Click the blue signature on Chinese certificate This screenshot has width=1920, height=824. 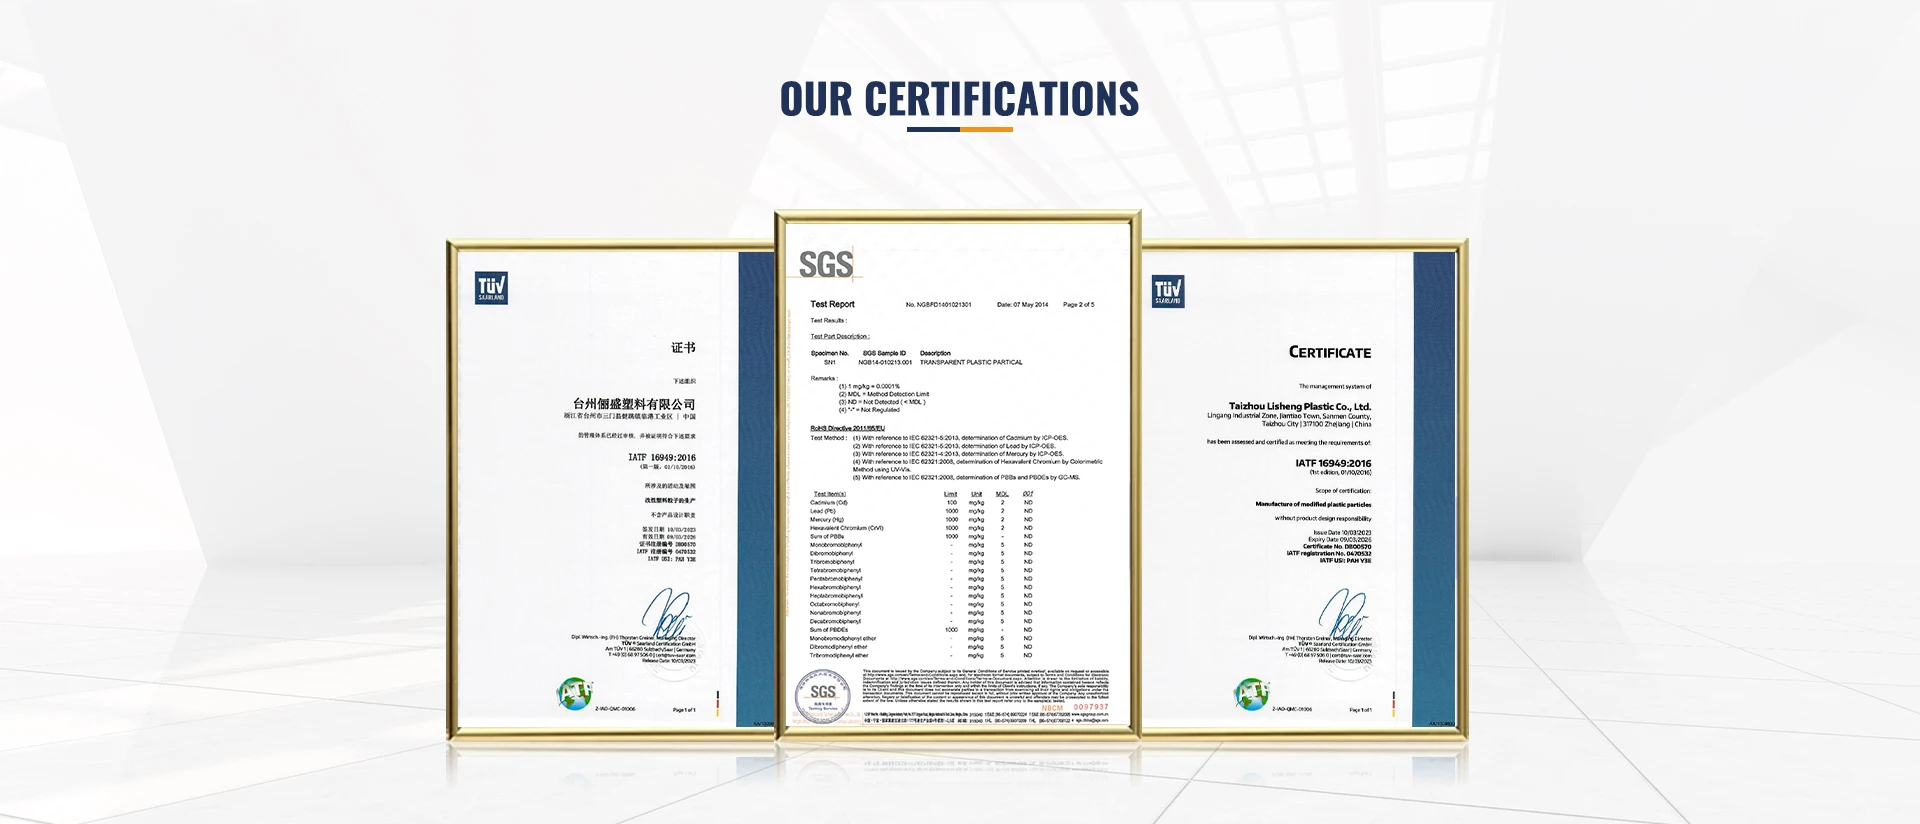pyautogui.click(x=666, y=613)
